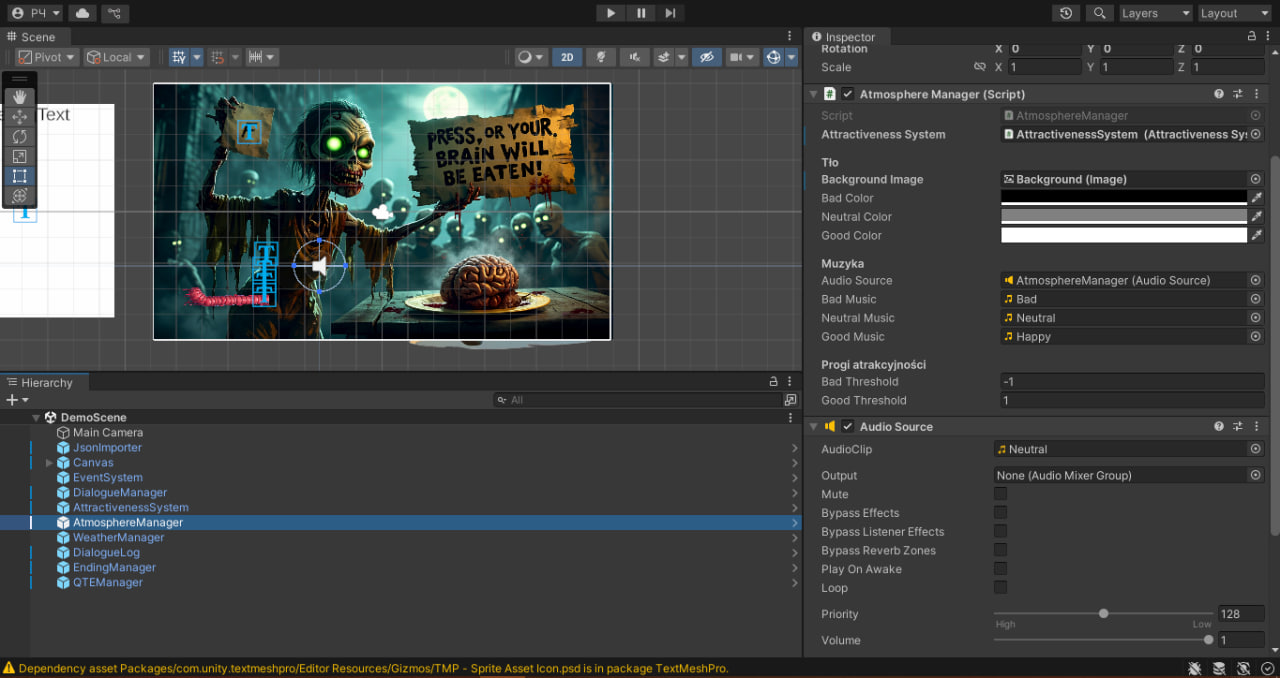This screenshot has width=1280, height=678.
Task: Toggle grid snapping icon
Action: (218, 57)
